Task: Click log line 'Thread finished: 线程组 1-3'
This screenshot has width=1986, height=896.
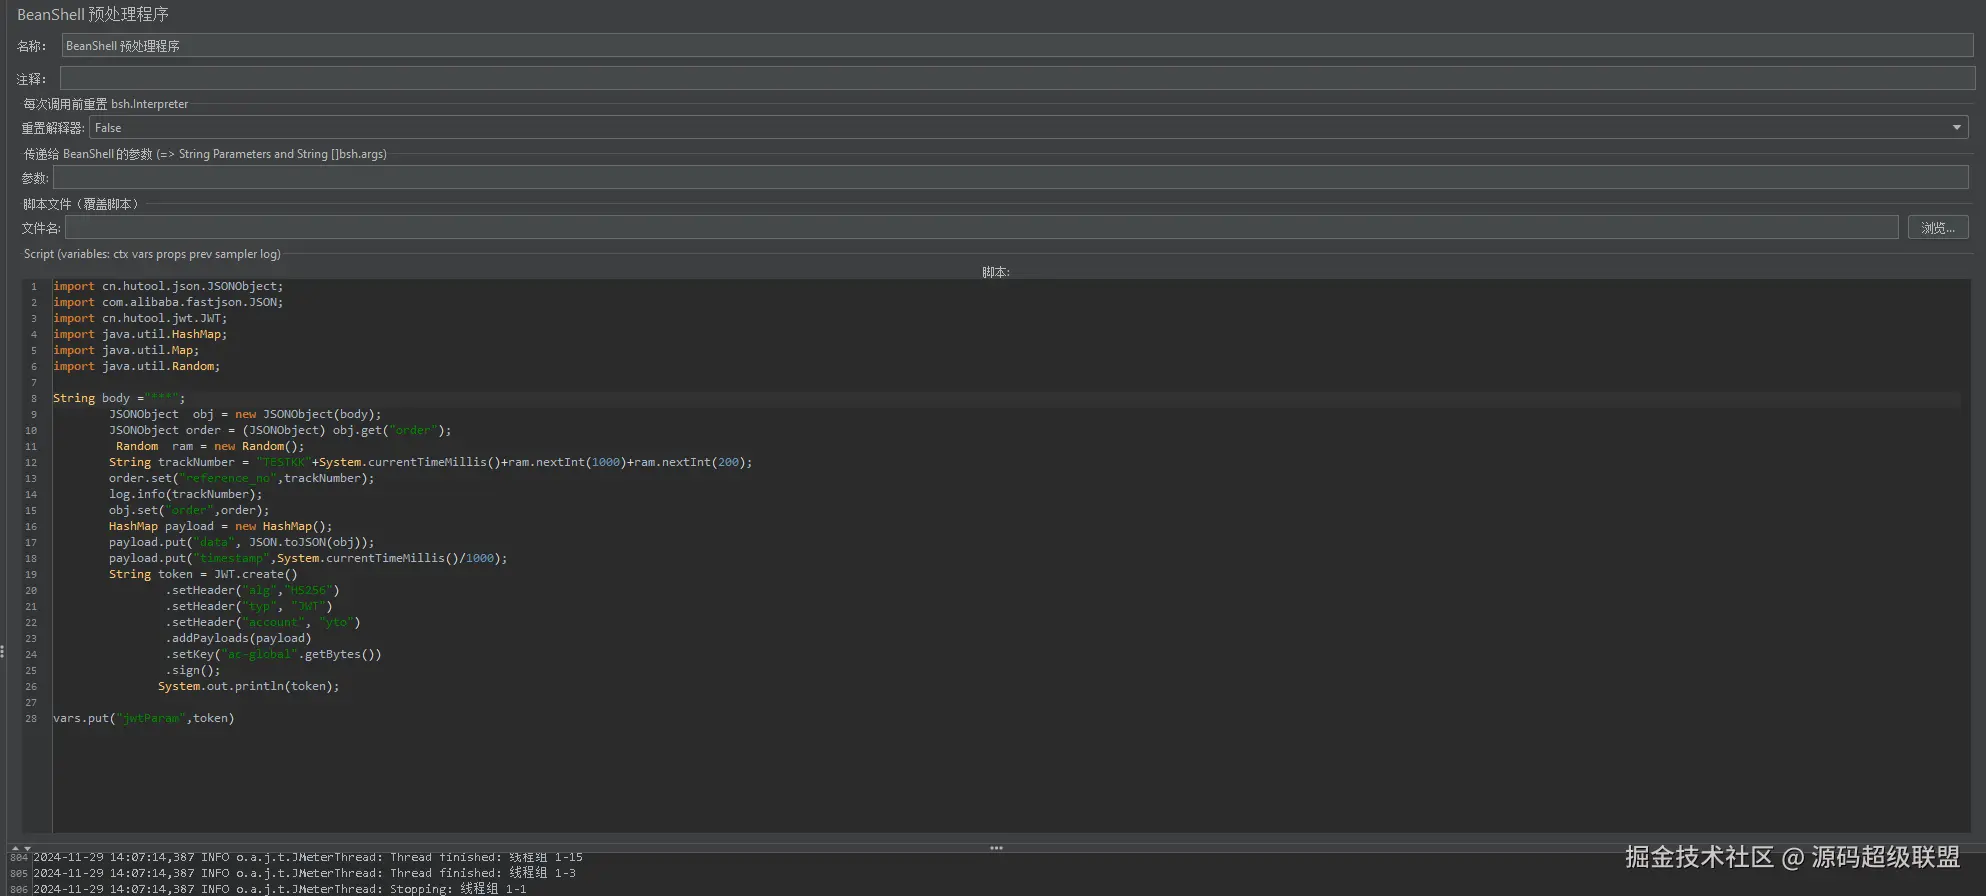Action: tap(305, 873)
